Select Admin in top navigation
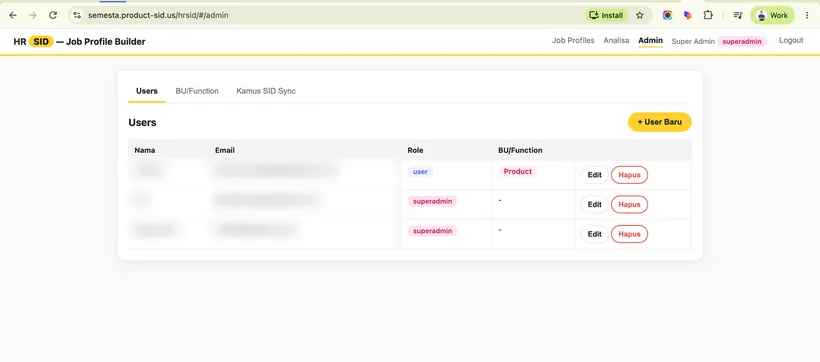The width and height of the screenshot is (820, 362). click(x=651, y=40)
